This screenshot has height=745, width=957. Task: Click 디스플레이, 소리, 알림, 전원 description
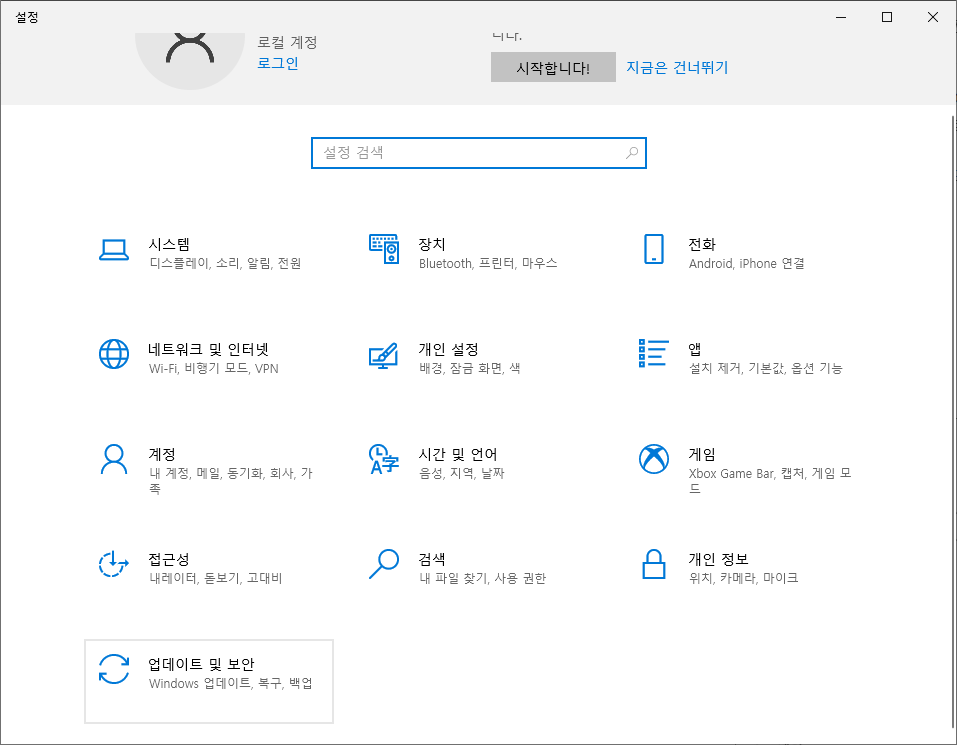[x=225, y=263]
